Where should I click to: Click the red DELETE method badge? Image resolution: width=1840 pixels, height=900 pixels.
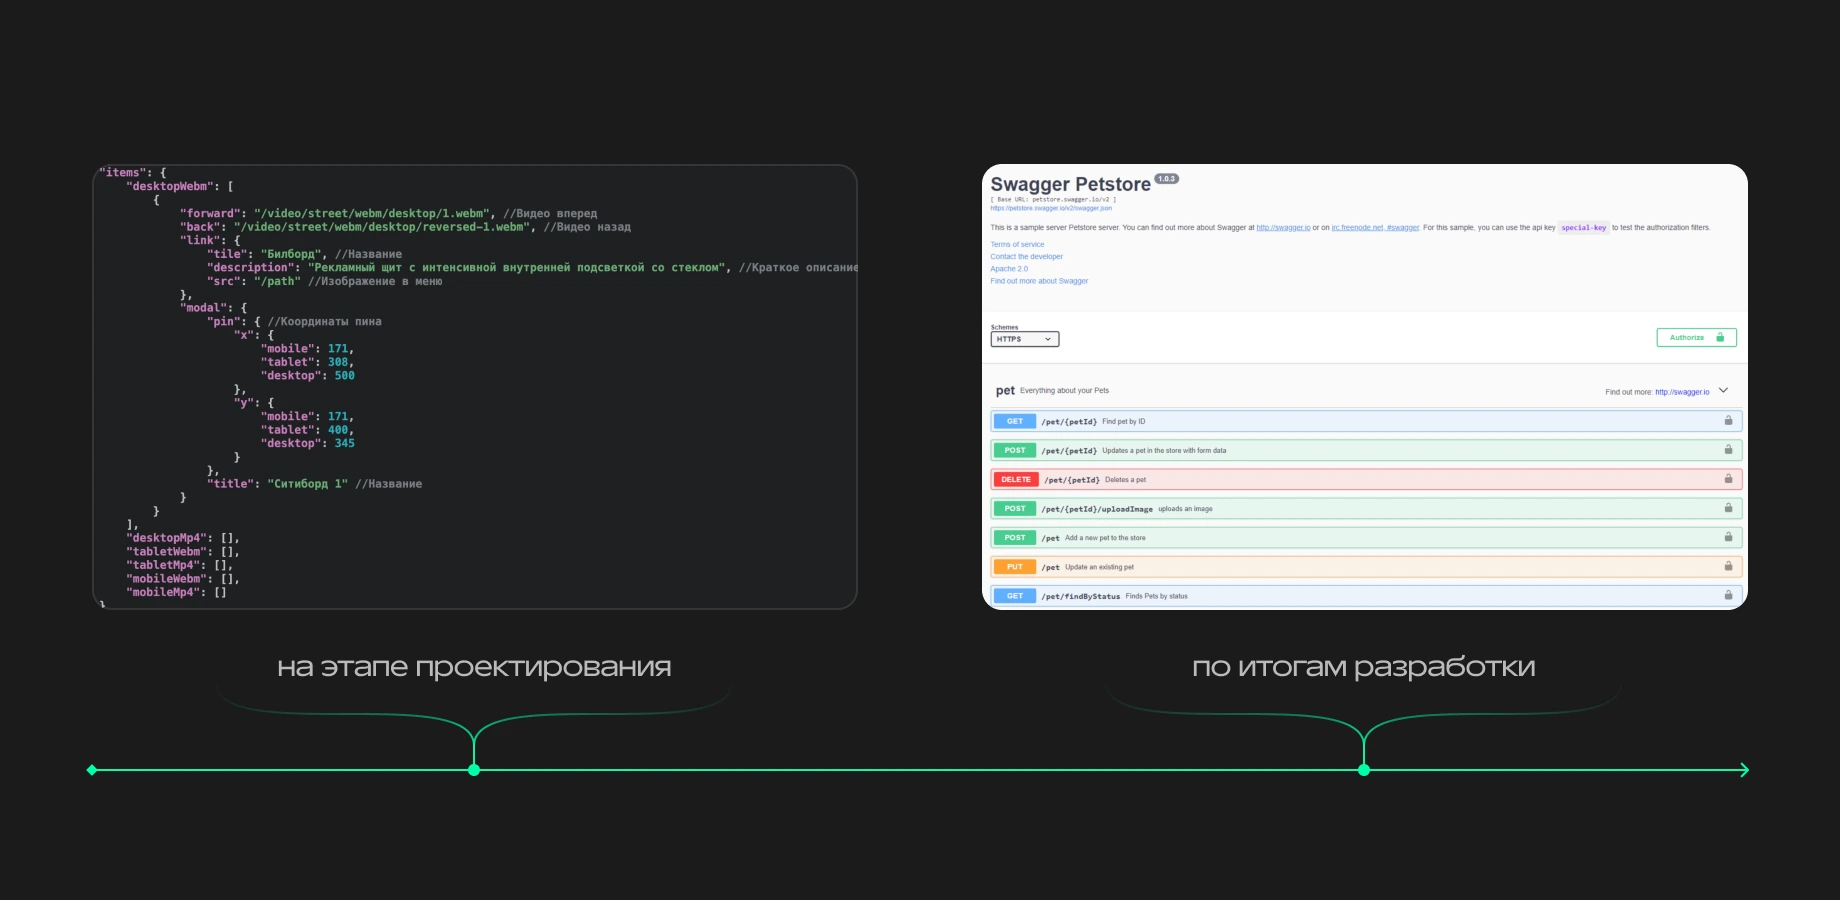(1016, 480)
